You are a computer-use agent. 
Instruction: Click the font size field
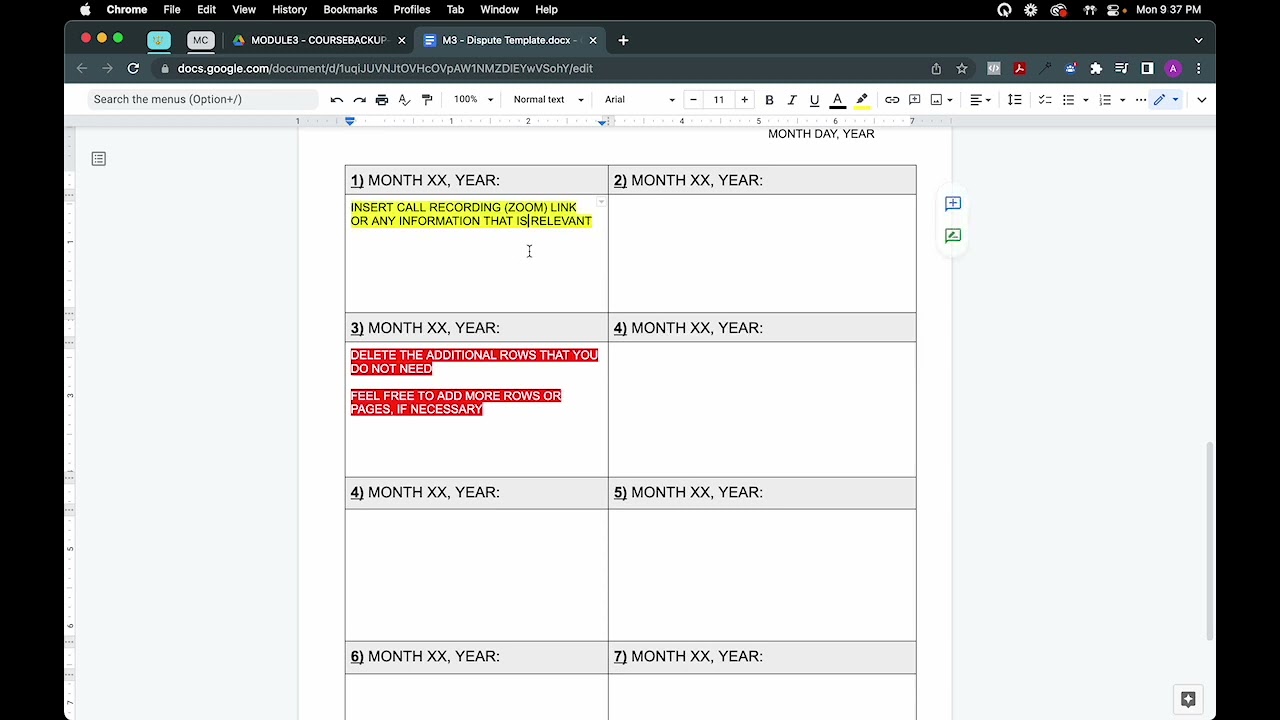(719, 99)
